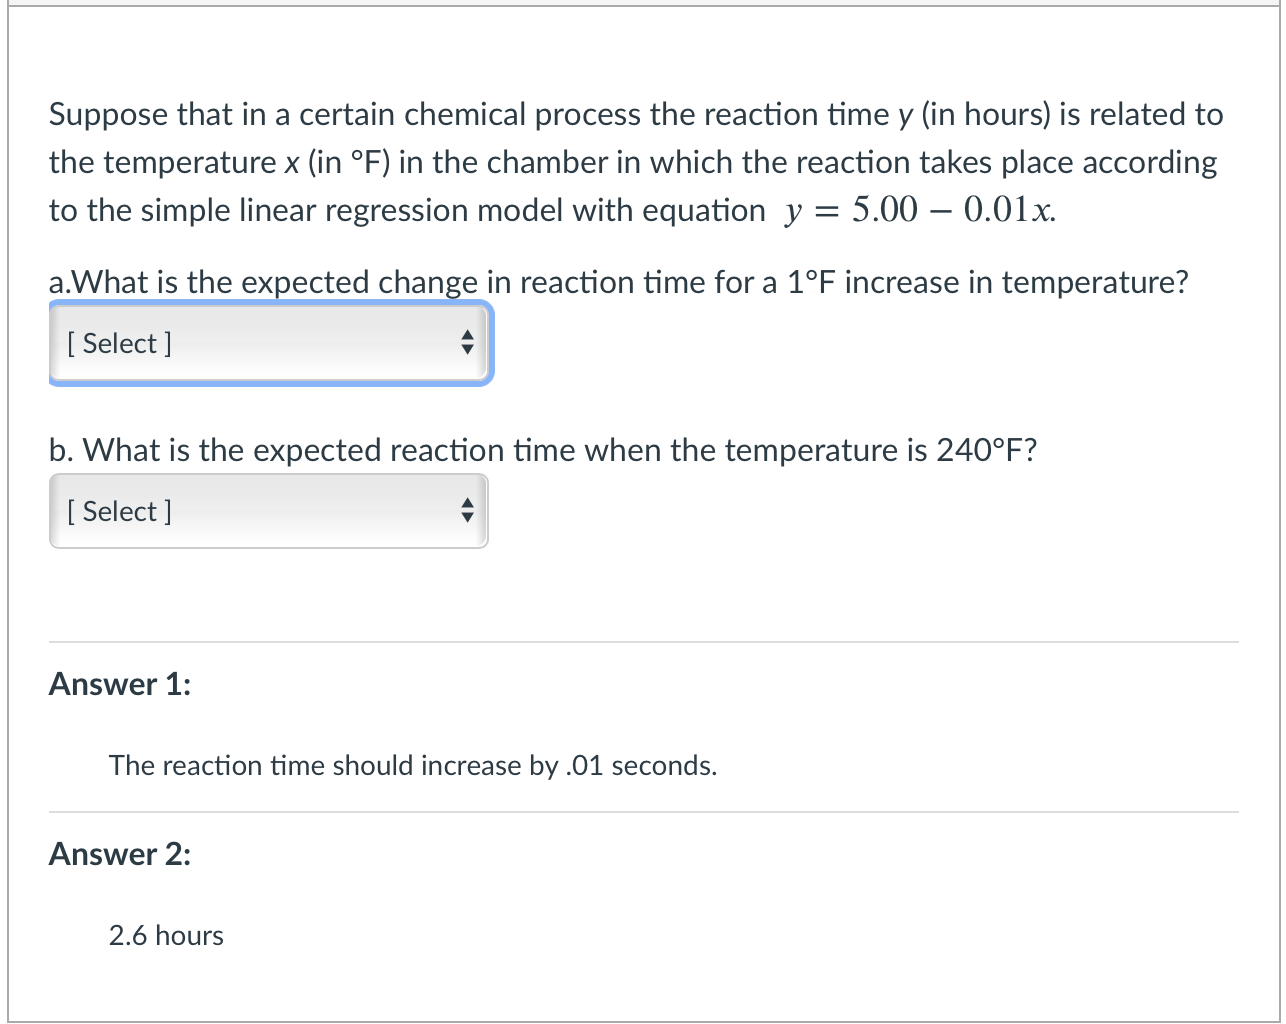Click the '[ Select ]' label in the first dropdown
1286x1024 pixels.
pos(119,343)
